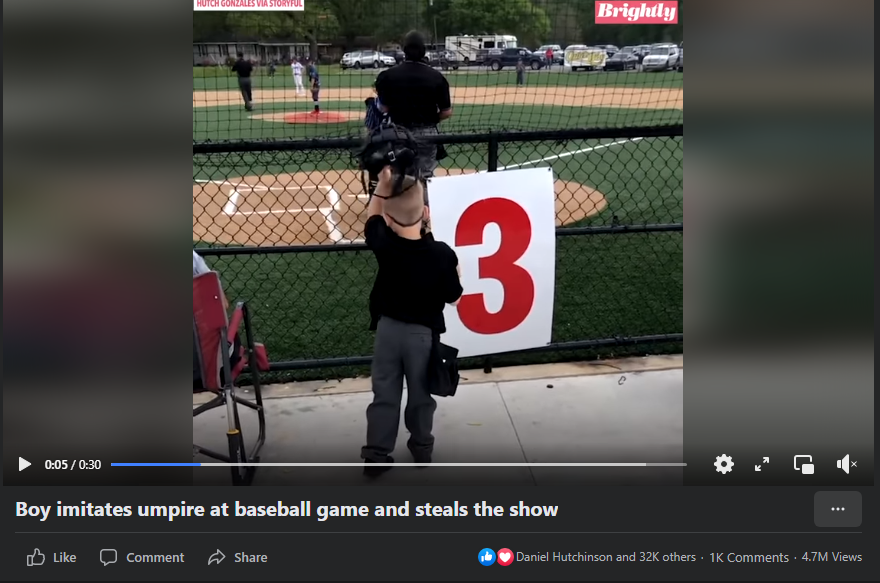The image size is (880, 583).
Task: Click the Brightly logo watermark
Action: (636, 12)
